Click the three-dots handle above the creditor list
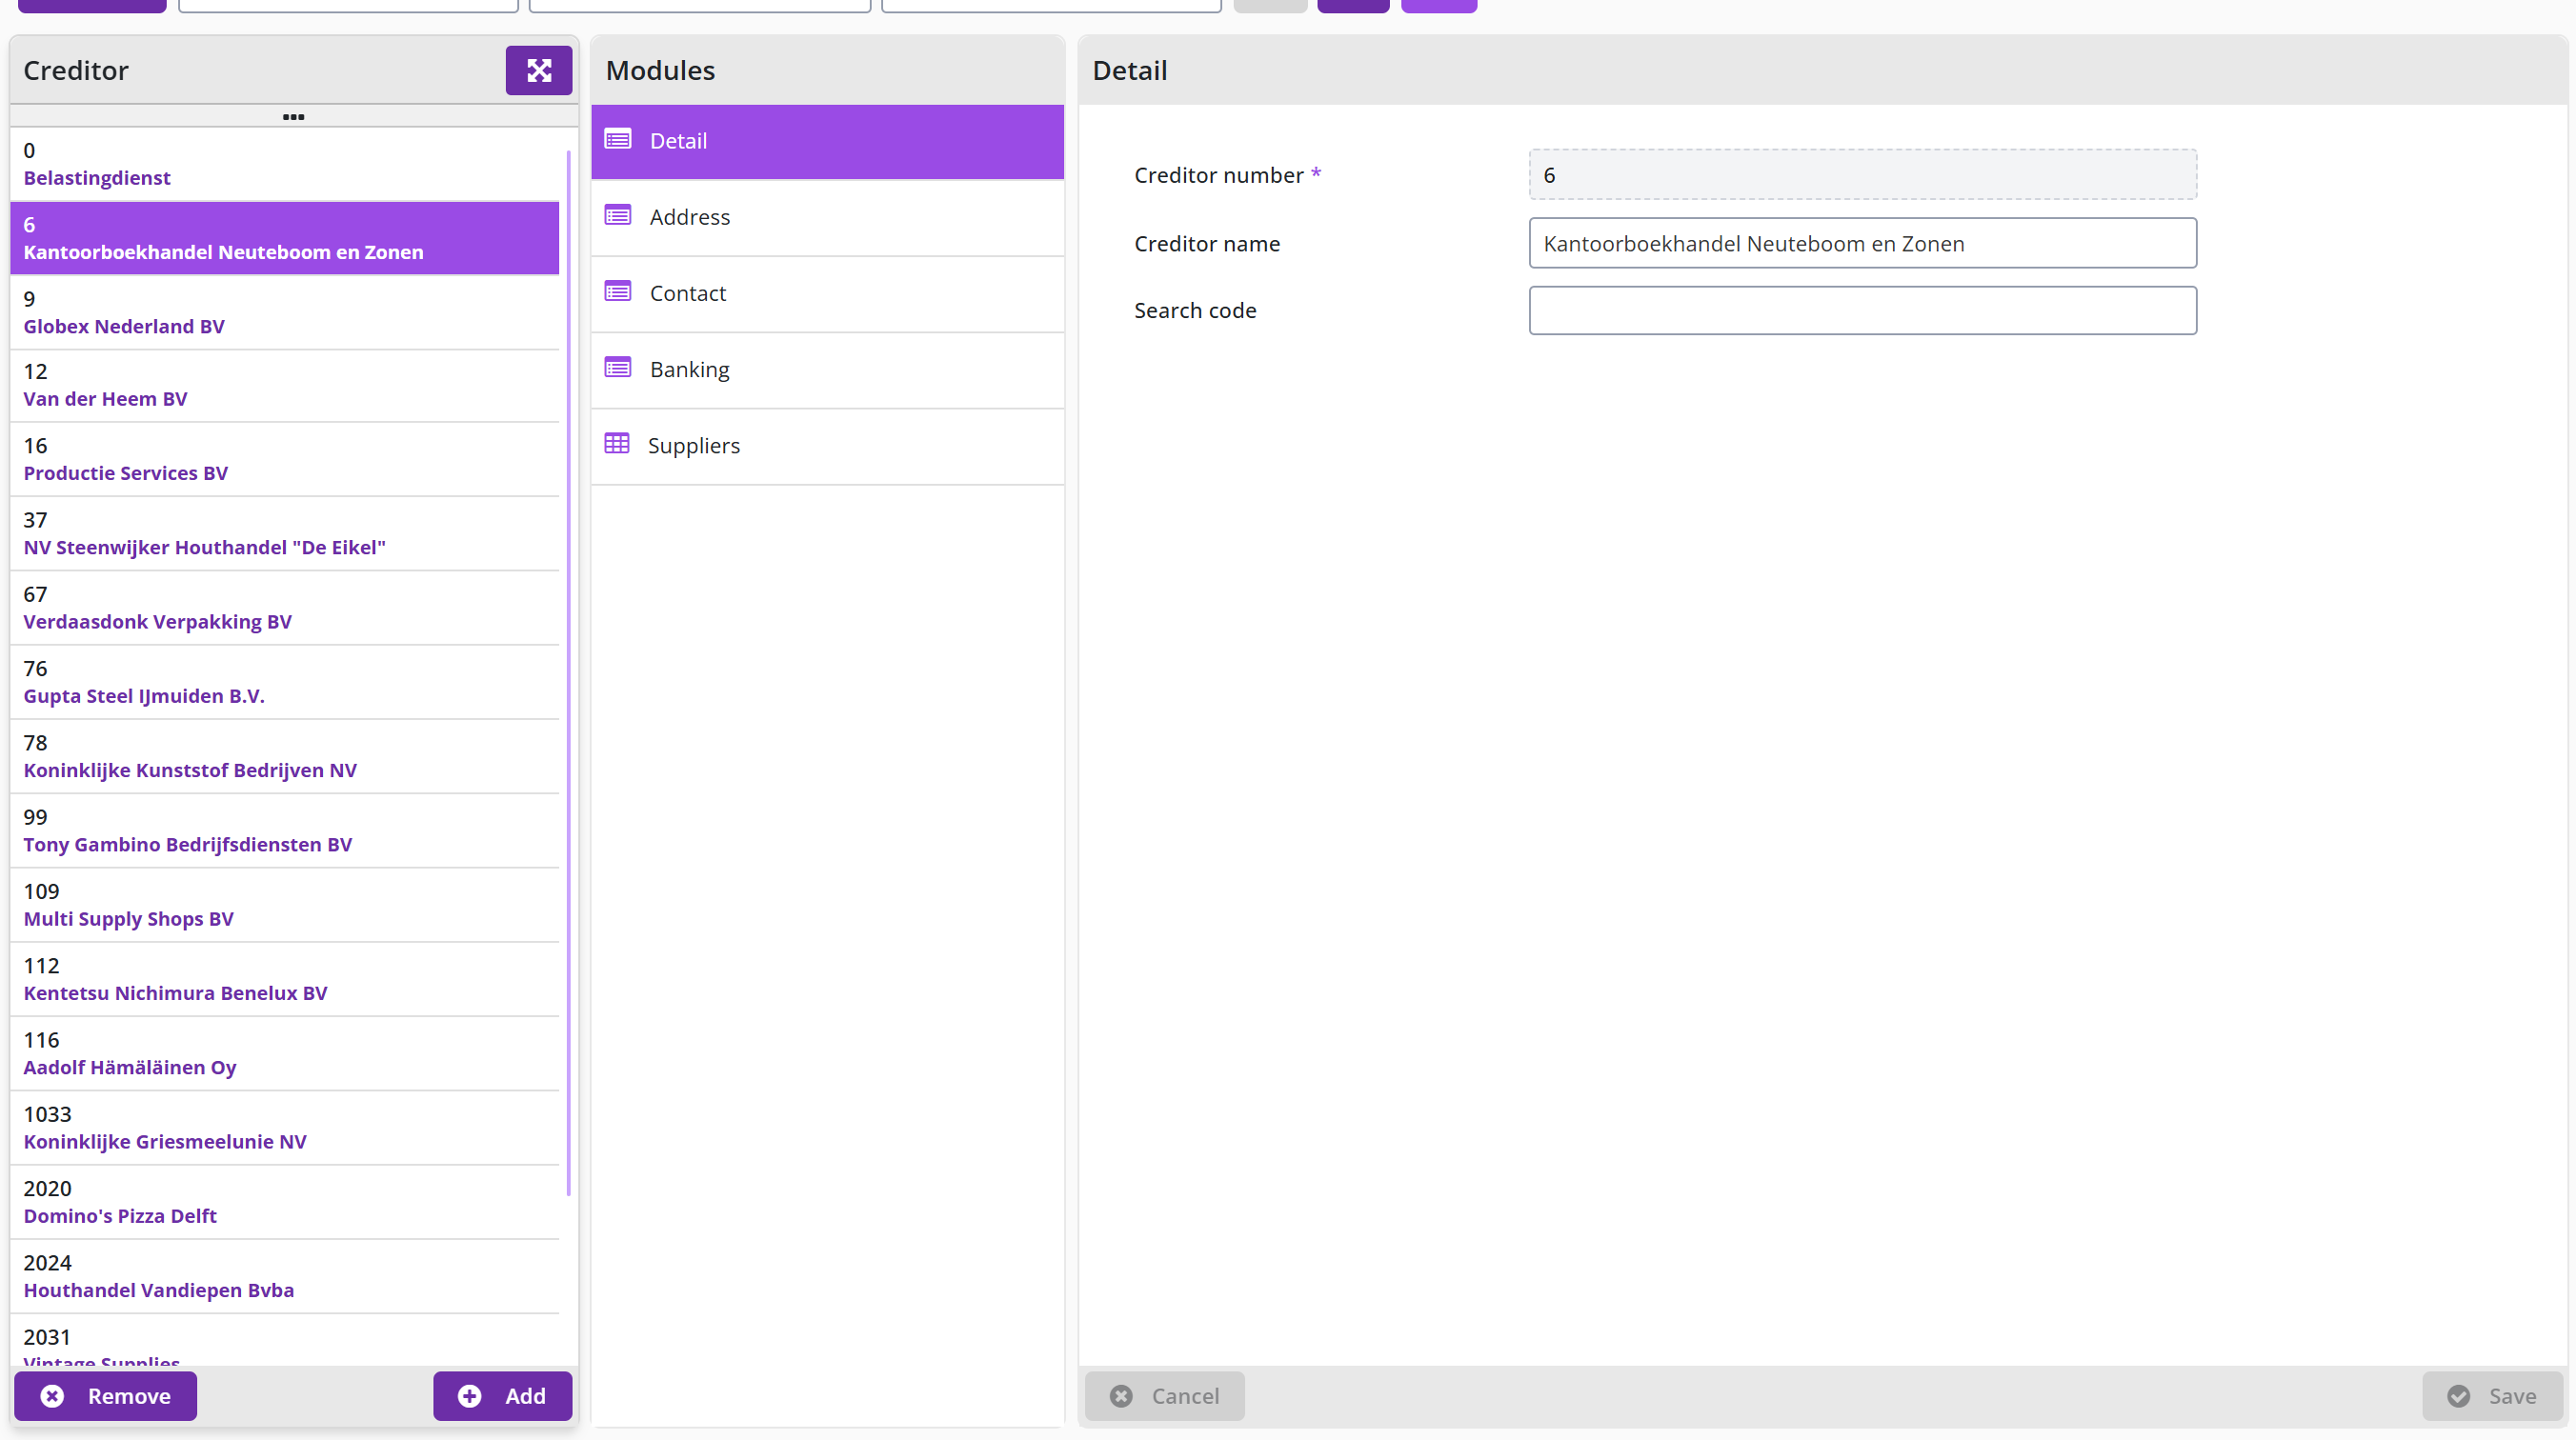This screenshot has height=1440, width=2576. coord(293,117)
